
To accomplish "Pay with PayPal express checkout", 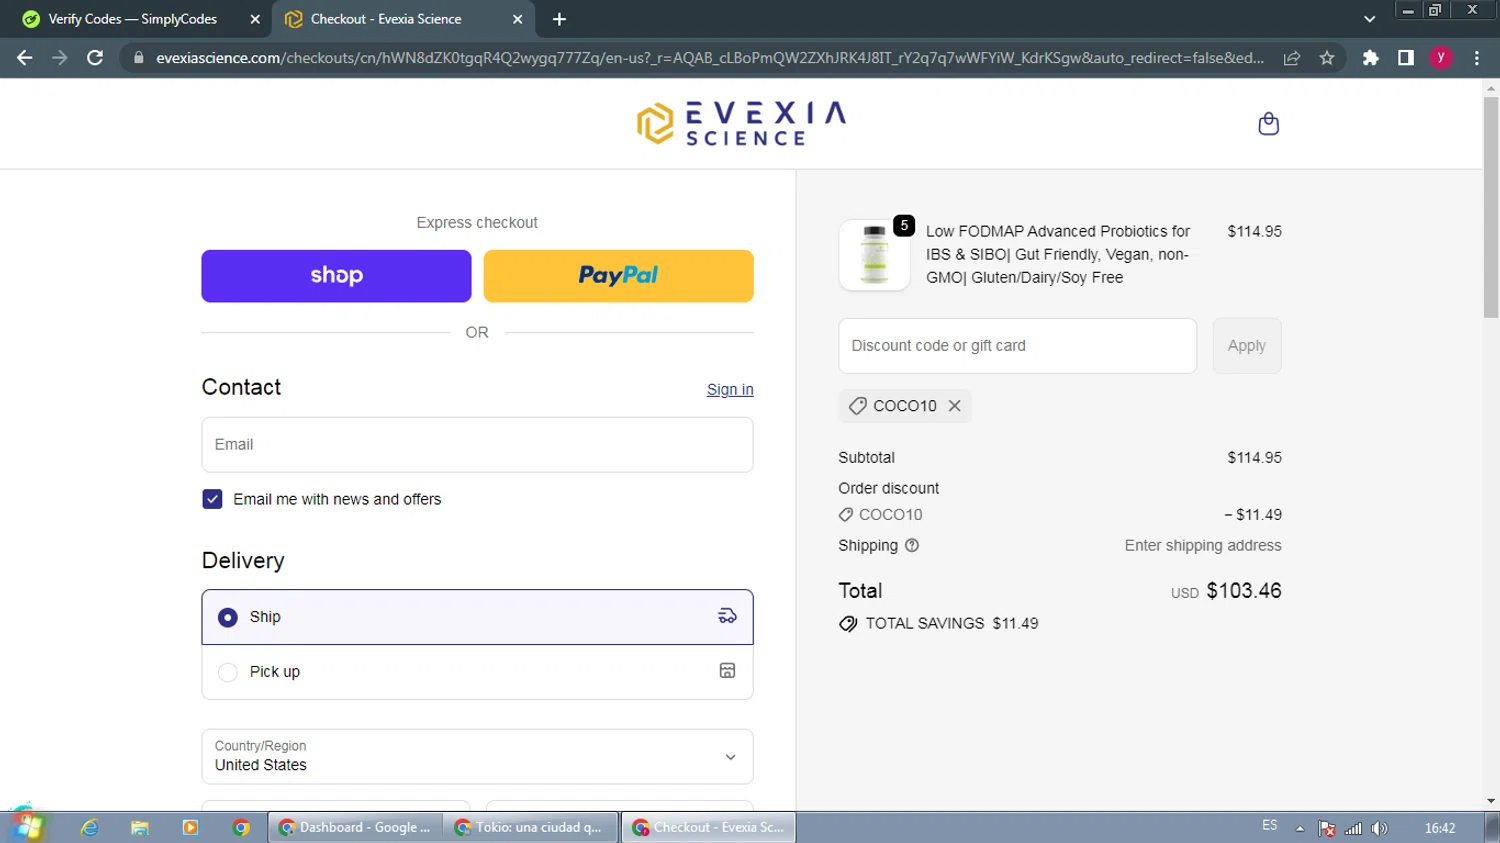I will pyautogui.click(x=618, y=276).
